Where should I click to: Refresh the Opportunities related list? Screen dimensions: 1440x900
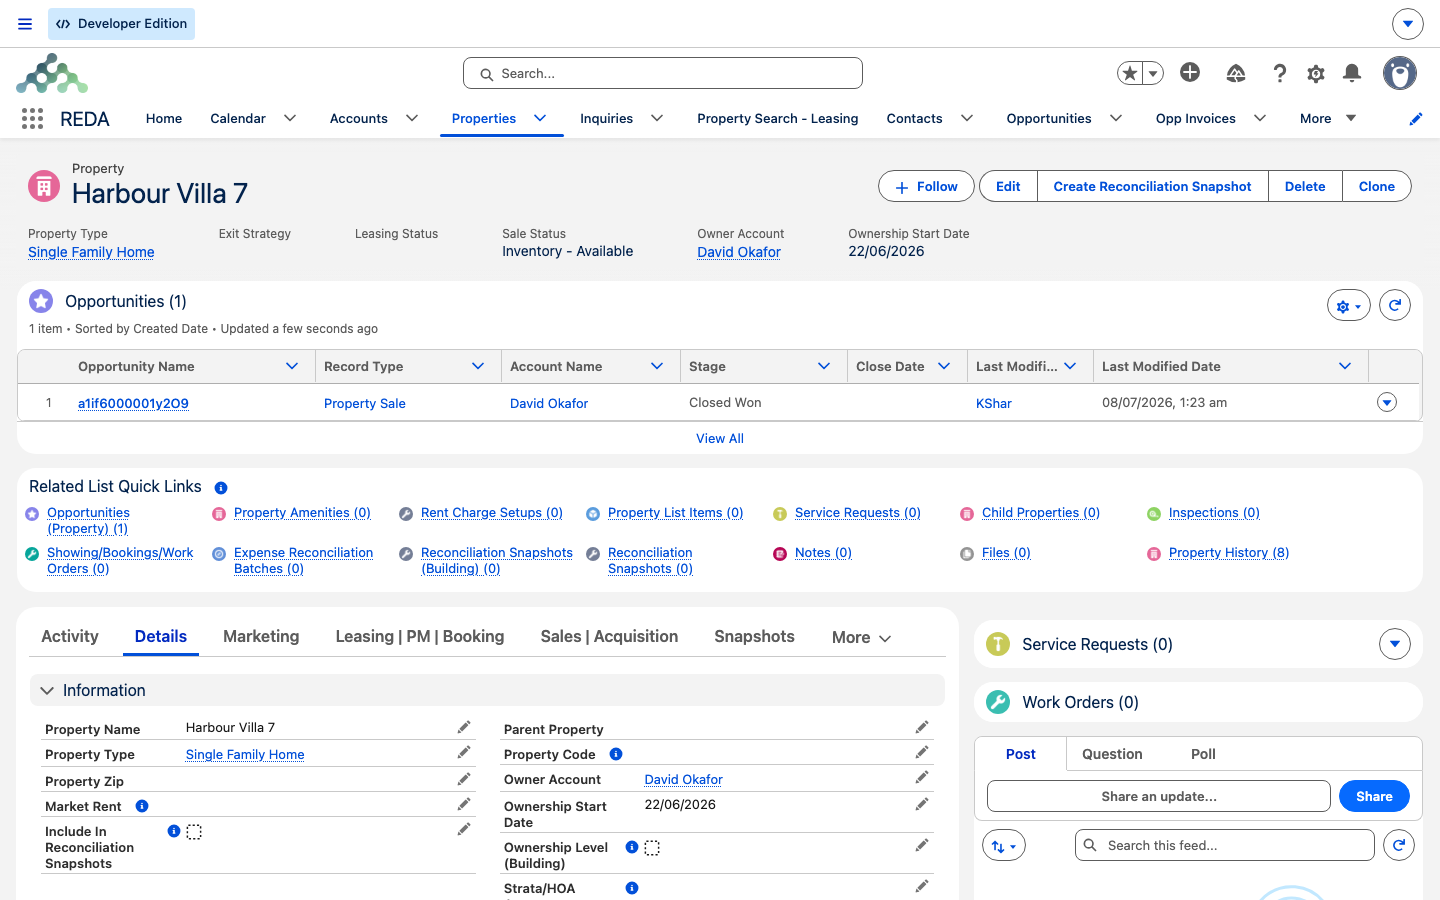click(1395, 305)
